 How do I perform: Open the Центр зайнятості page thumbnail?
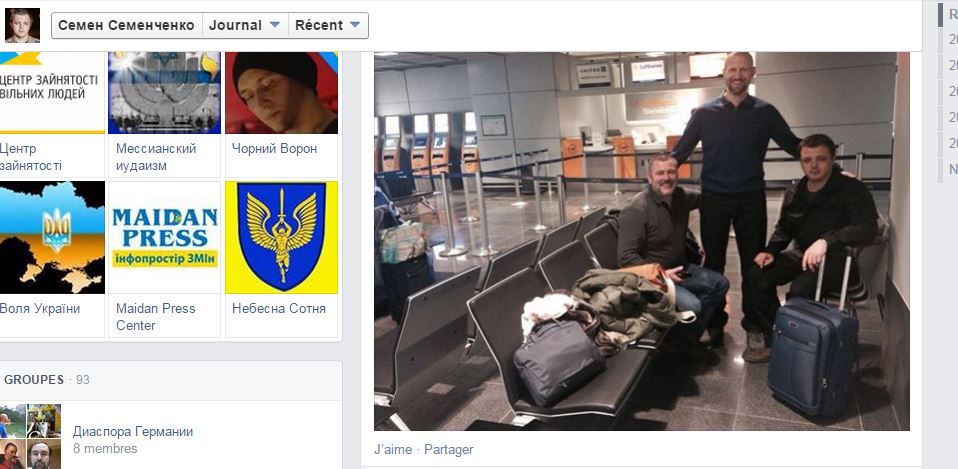pyautogui.click(x=53, y=93)
